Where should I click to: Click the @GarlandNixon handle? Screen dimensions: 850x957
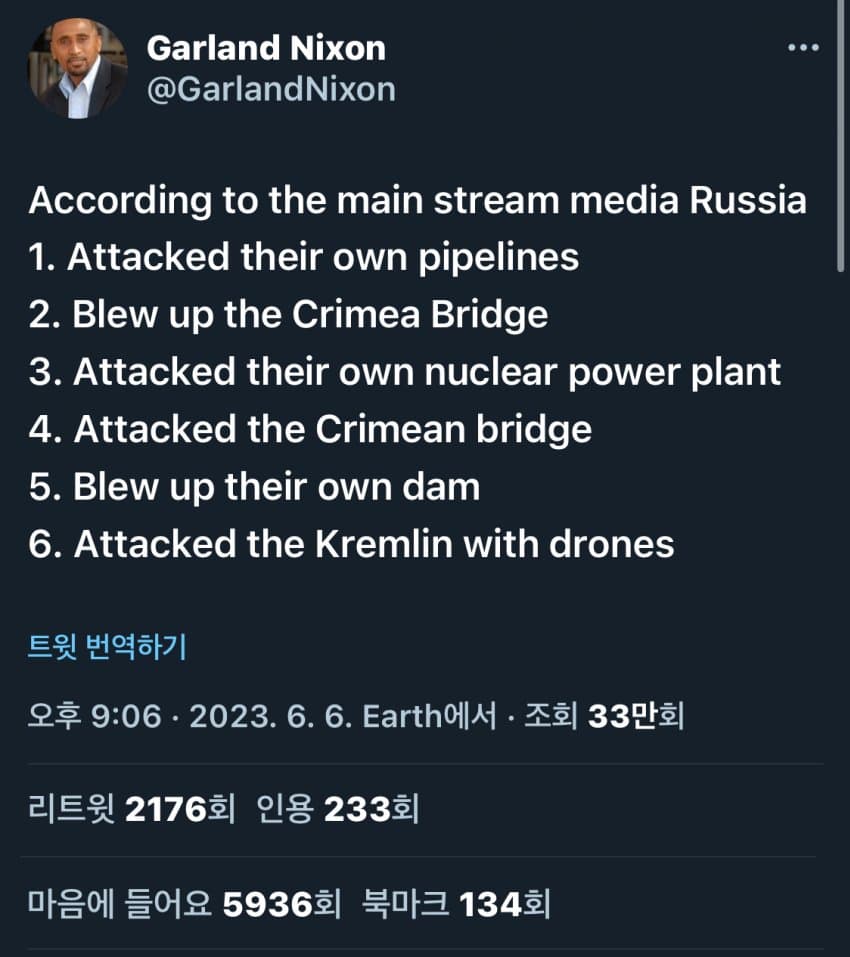coord(271,89)
